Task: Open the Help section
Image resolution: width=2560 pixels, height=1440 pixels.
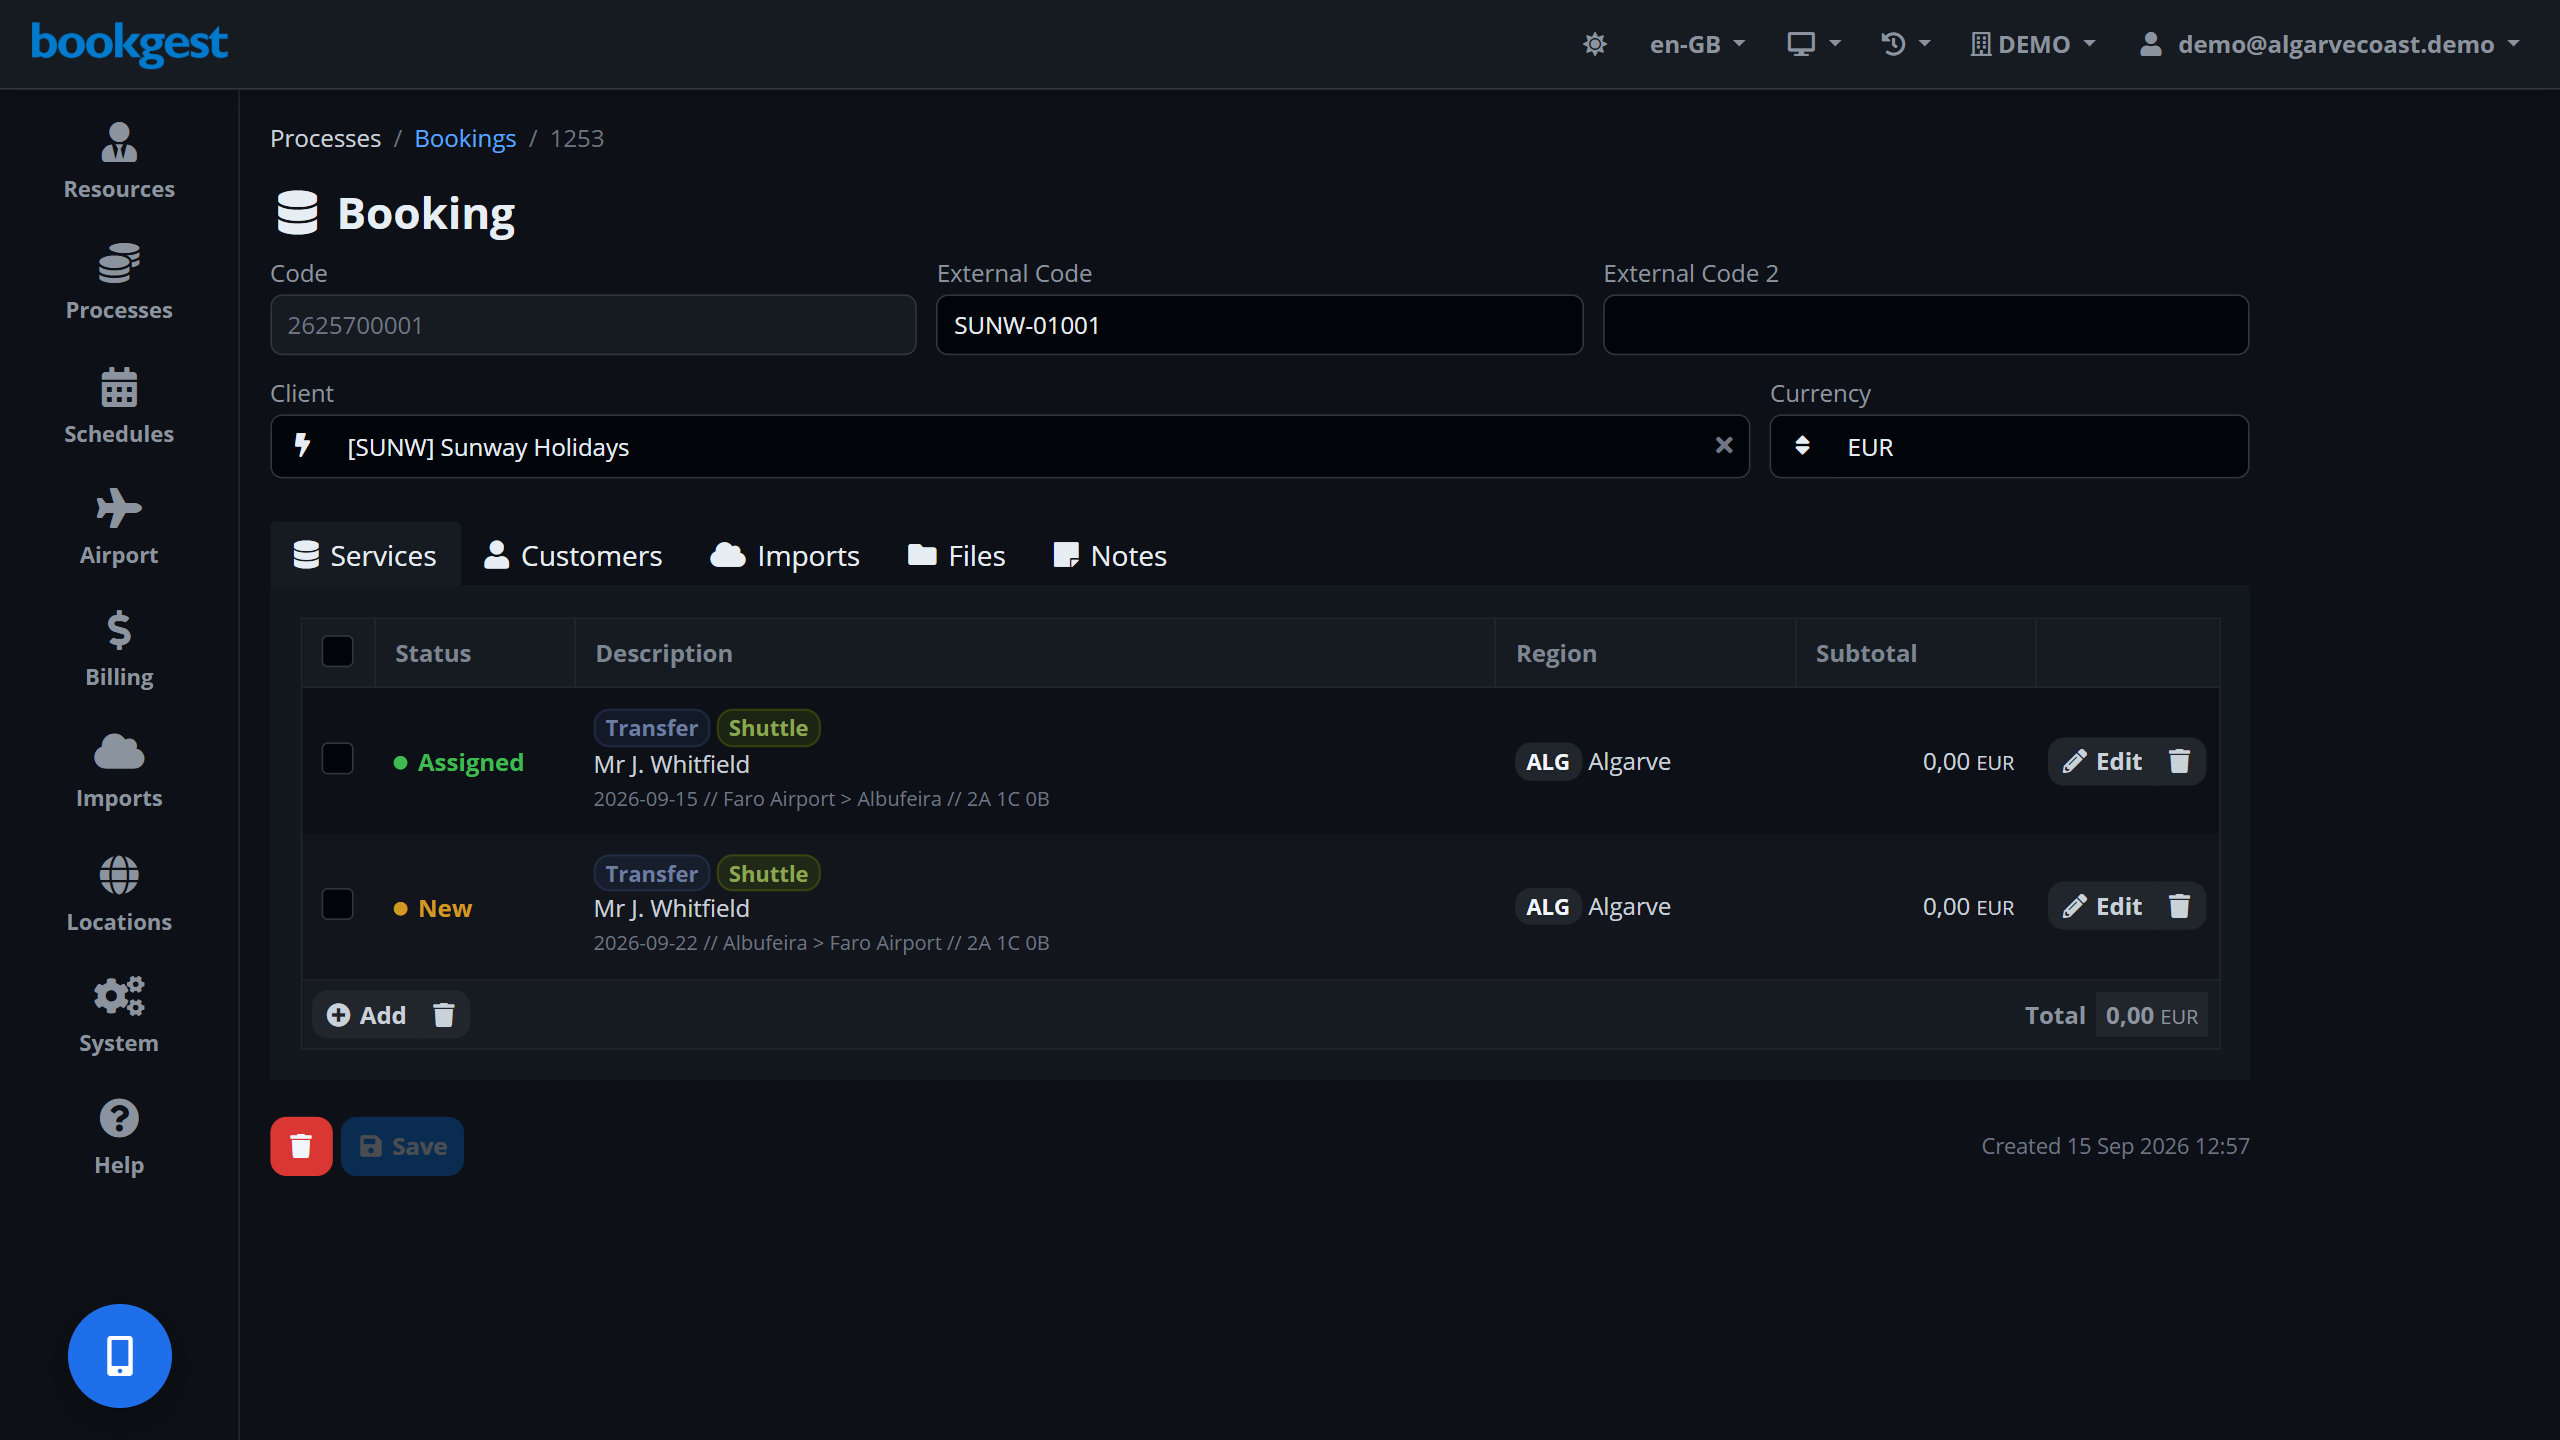Action: tap(119, 1137)
